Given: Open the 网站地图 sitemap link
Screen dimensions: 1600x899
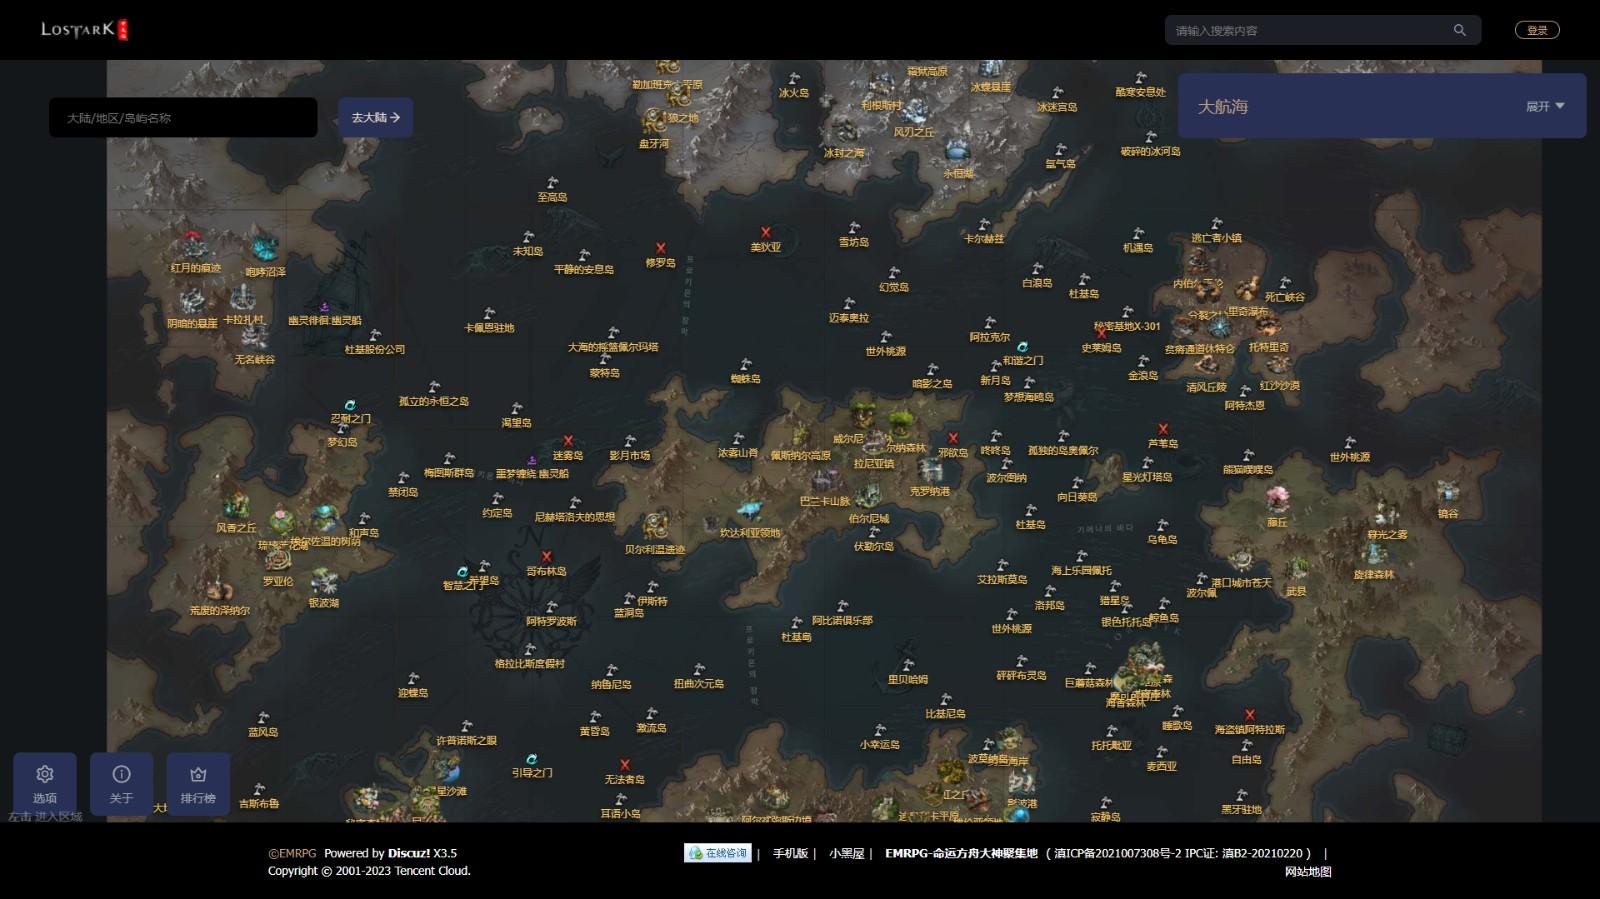Looking at the screenshot, I should [1308, 871].
